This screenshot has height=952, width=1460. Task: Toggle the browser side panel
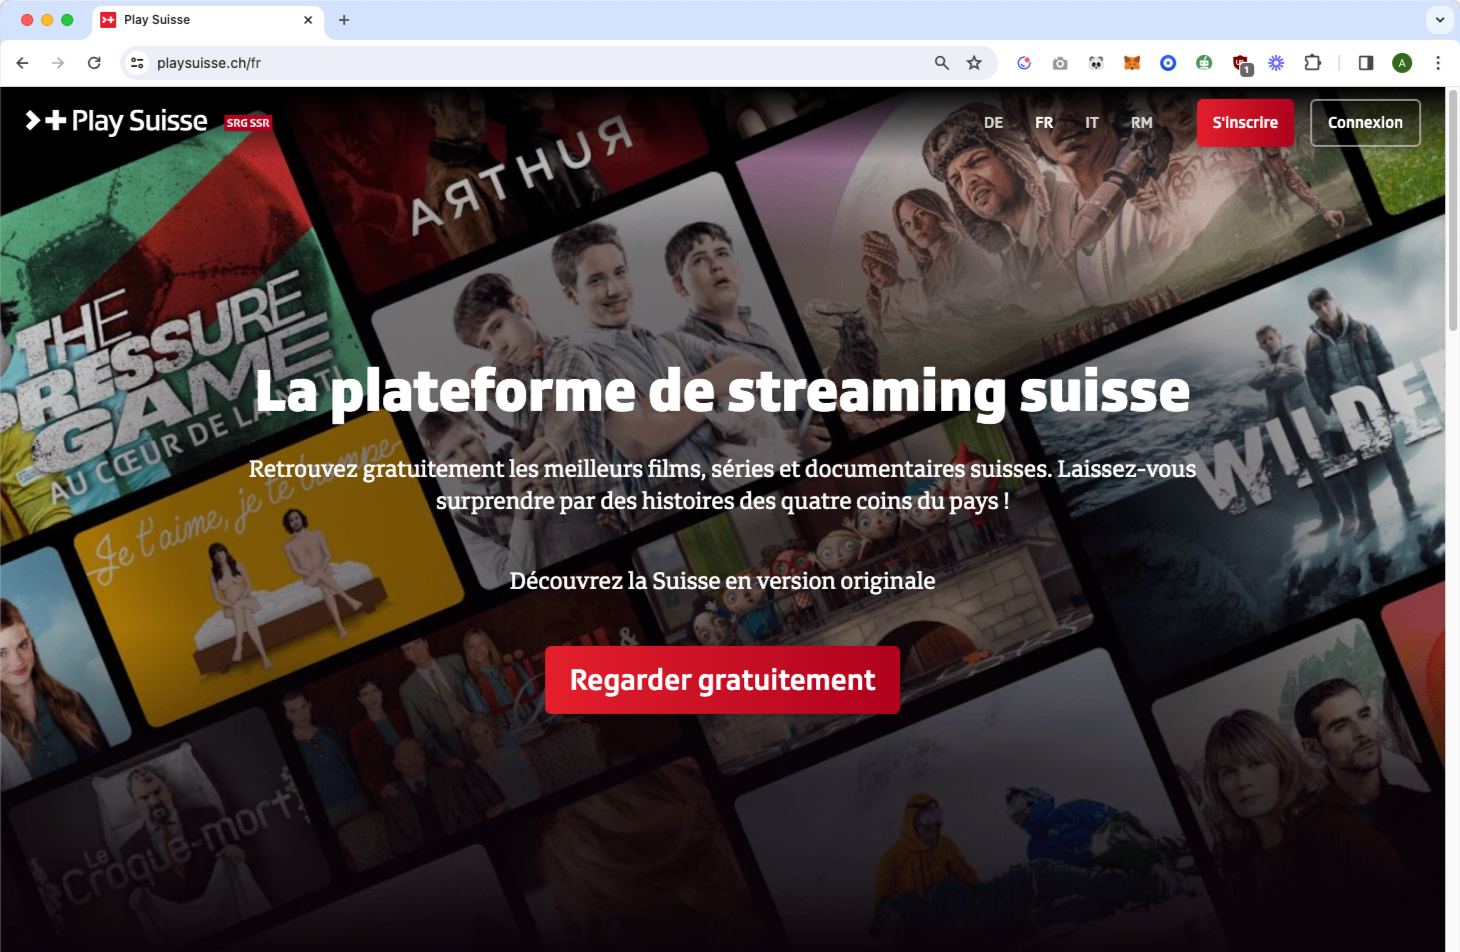point(1366,63)
